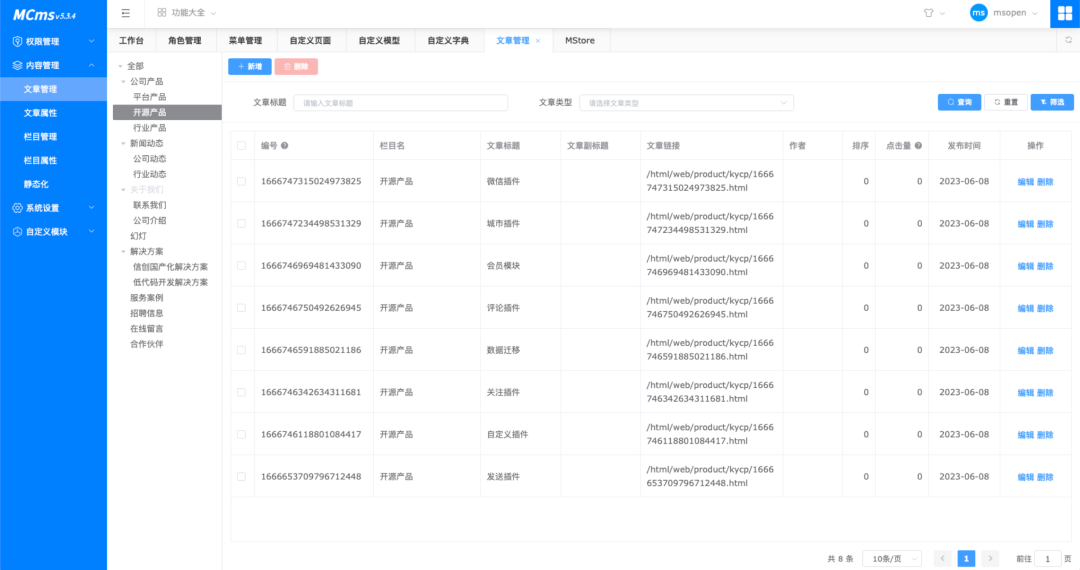Select 行业产品 in the category tree
Viewport: 1080px width, 570px height.
(x=149, y=128)
